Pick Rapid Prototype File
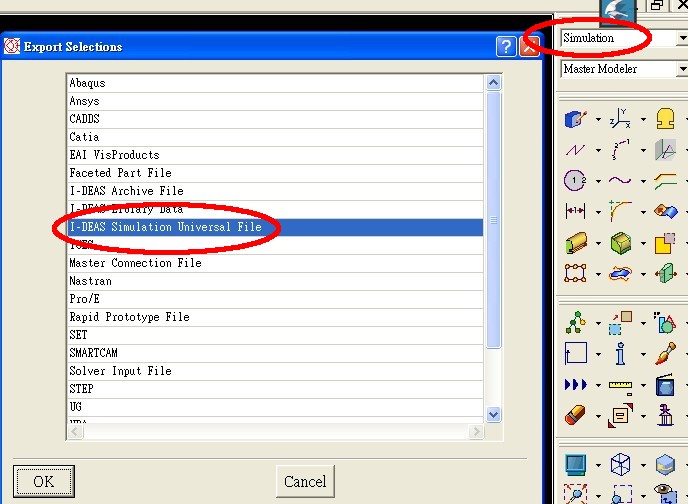Image resolution: width=688 pixels, height=504 pixels. click(x=275, y=317)
